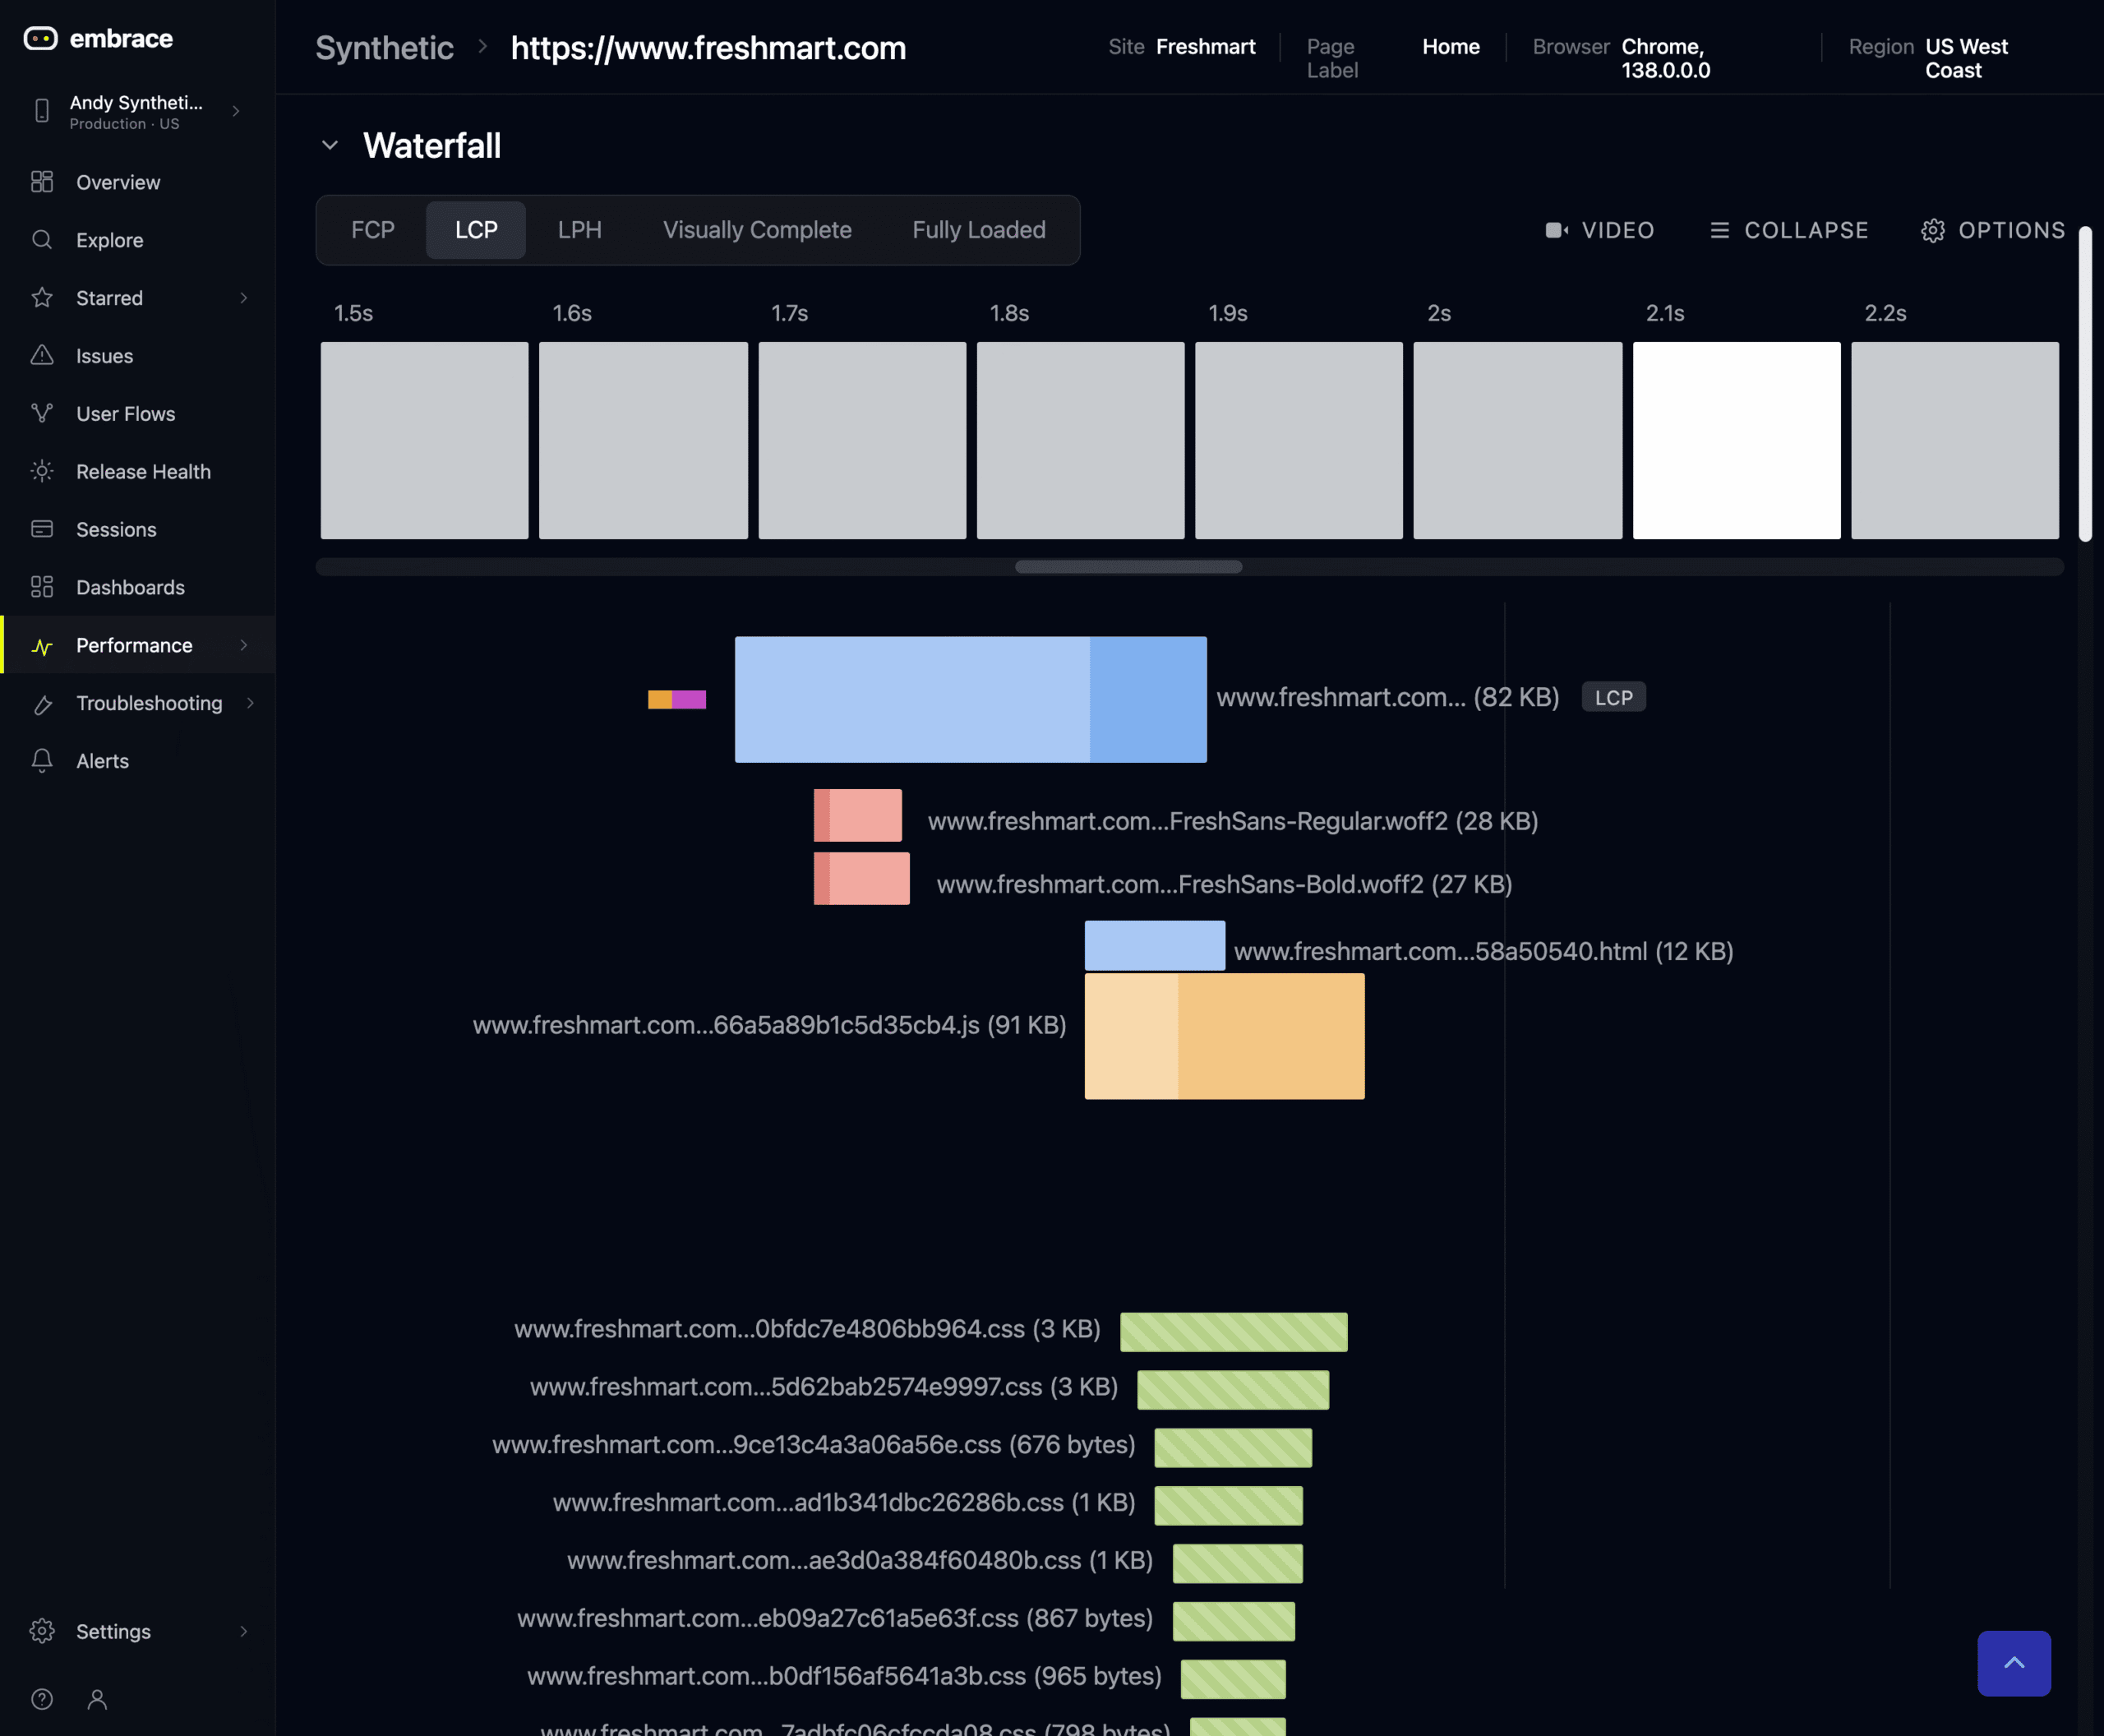2104x1736 pixels.
Task: Click the User Flows branch icon
Action: pos(42,413)
